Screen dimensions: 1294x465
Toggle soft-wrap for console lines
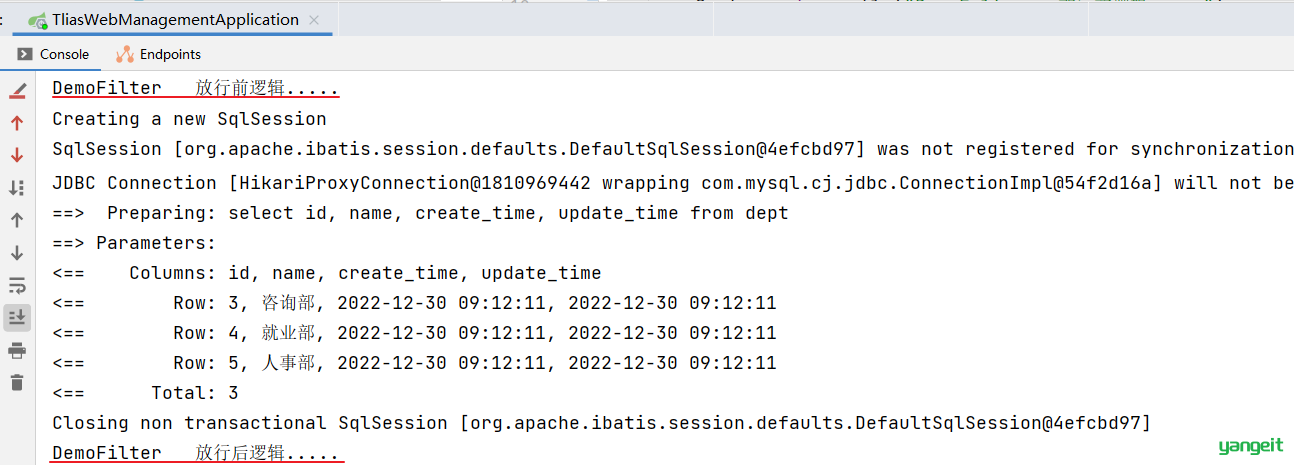click(17, 285)
